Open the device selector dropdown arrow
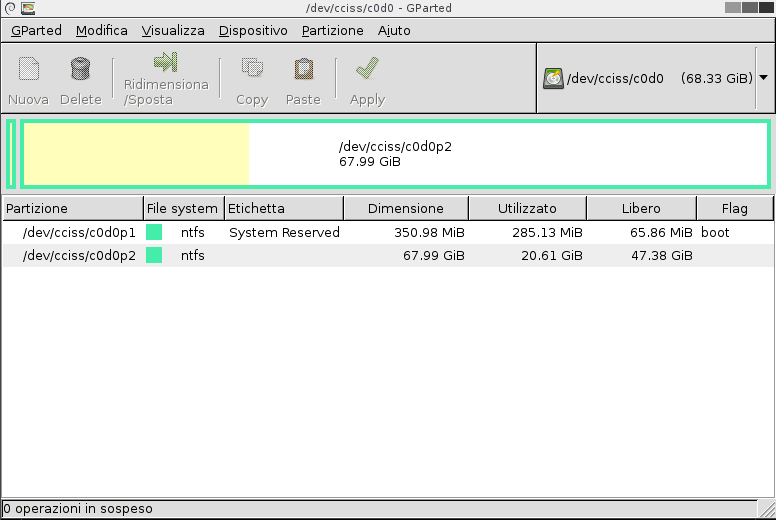Viewport: 776px width, 520px height. click(764, 77)
